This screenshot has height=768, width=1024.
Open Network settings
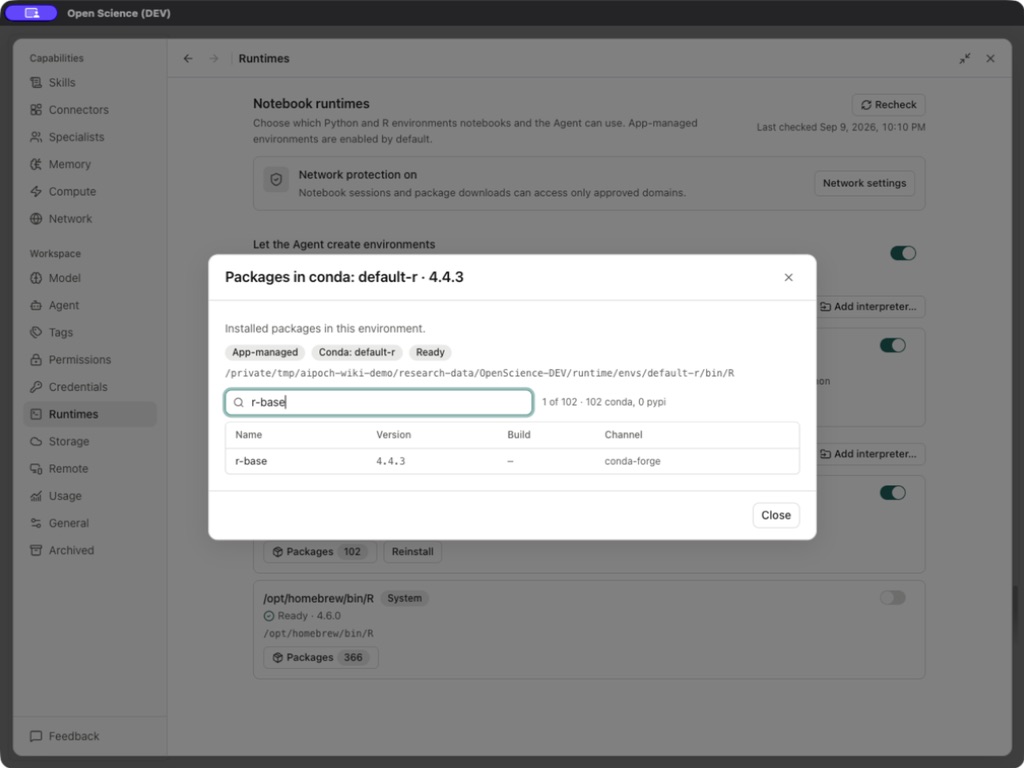pyautogui.click(x=864, y=183)
